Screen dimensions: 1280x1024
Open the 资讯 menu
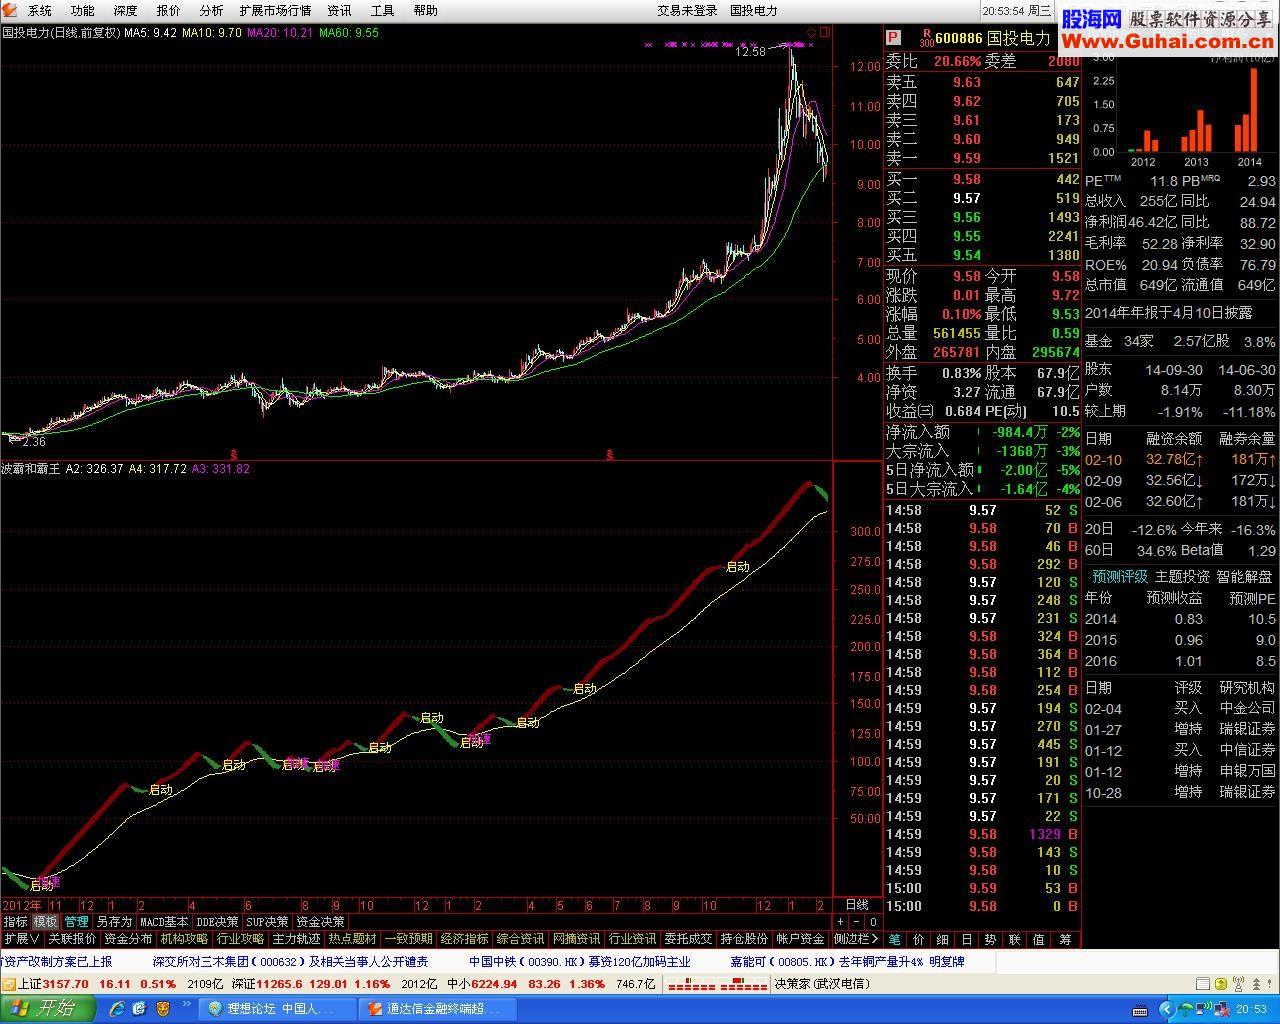coord(340,10)
